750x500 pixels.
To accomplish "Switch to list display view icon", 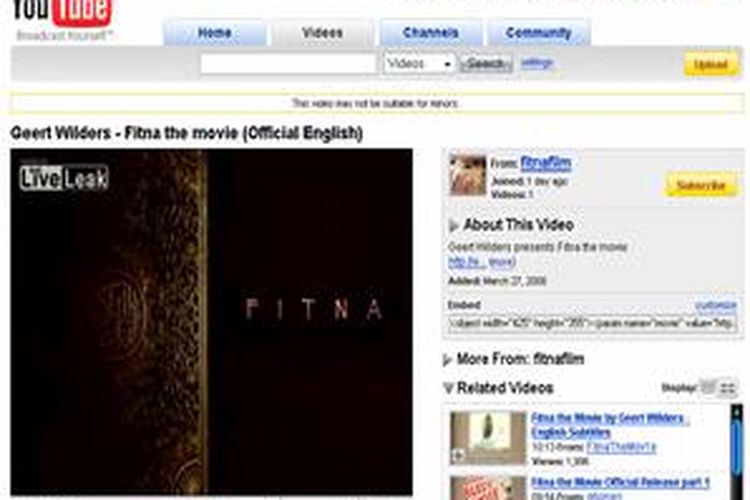I will 708,388.
